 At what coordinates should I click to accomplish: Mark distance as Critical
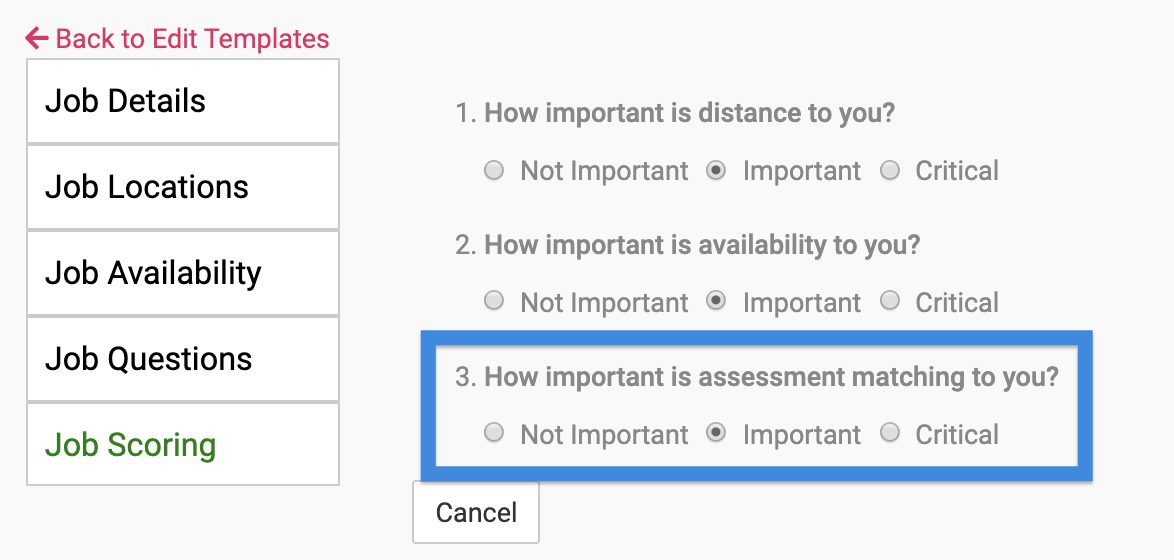(889, 171)
